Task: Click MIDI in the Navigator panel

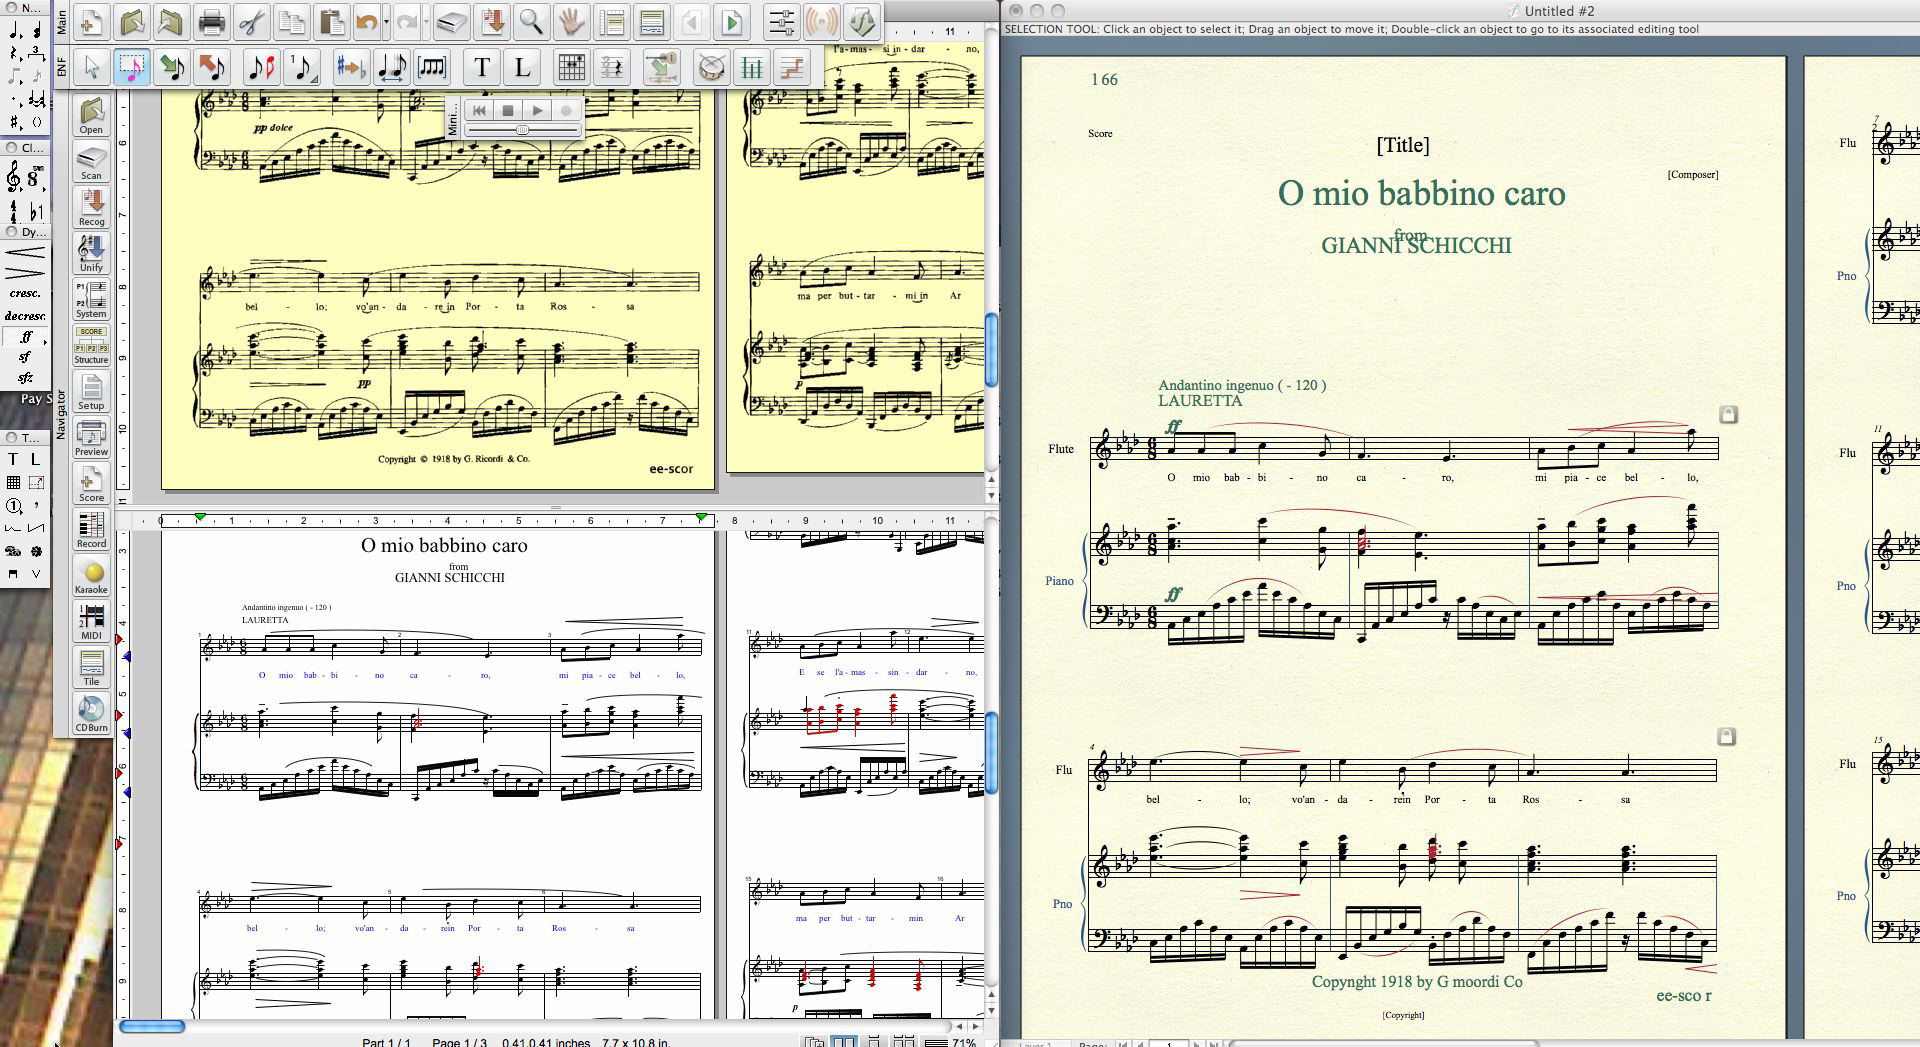Action: tap(91, 622)
